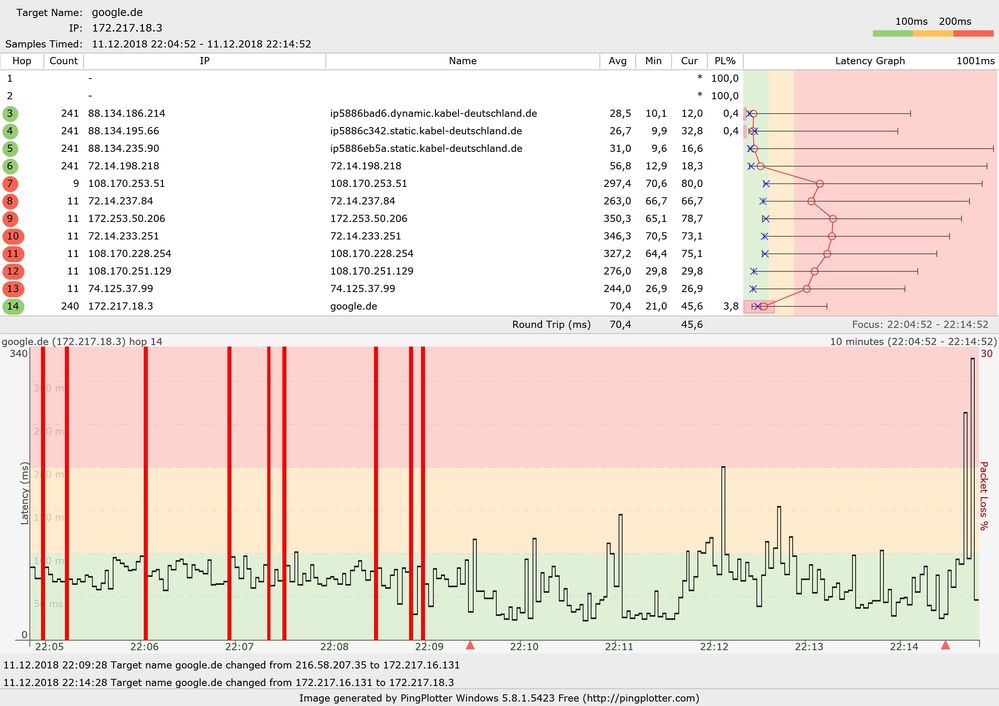The height and width of the screenshot is (706, 999).
Task: Select the green hop 6 indicator circle
Action: 9,166
